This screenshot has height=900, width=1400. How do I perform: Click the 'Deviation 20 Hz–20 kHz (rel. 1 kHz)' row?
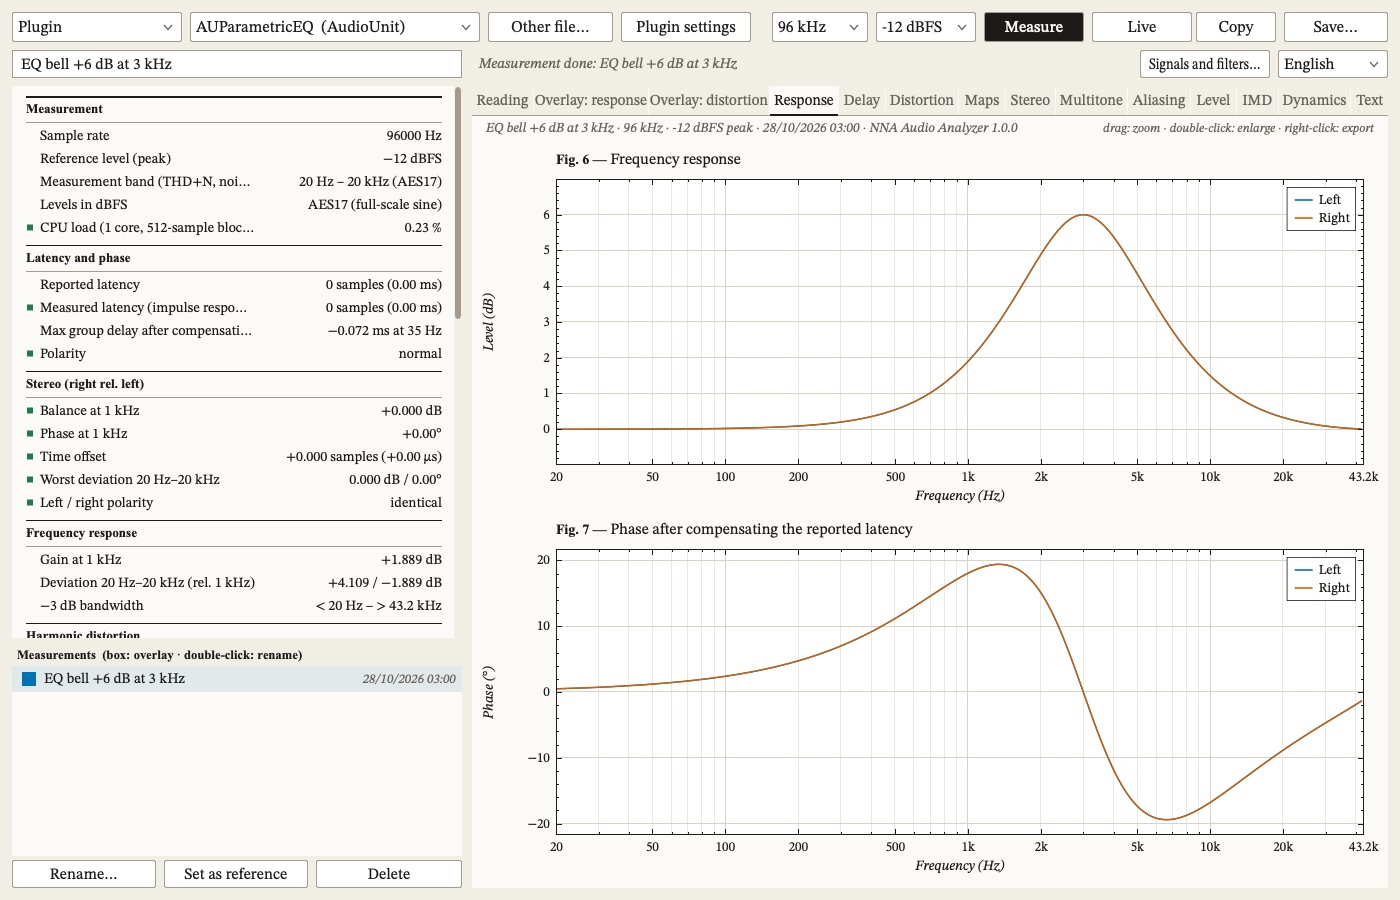tap(234, 583)
